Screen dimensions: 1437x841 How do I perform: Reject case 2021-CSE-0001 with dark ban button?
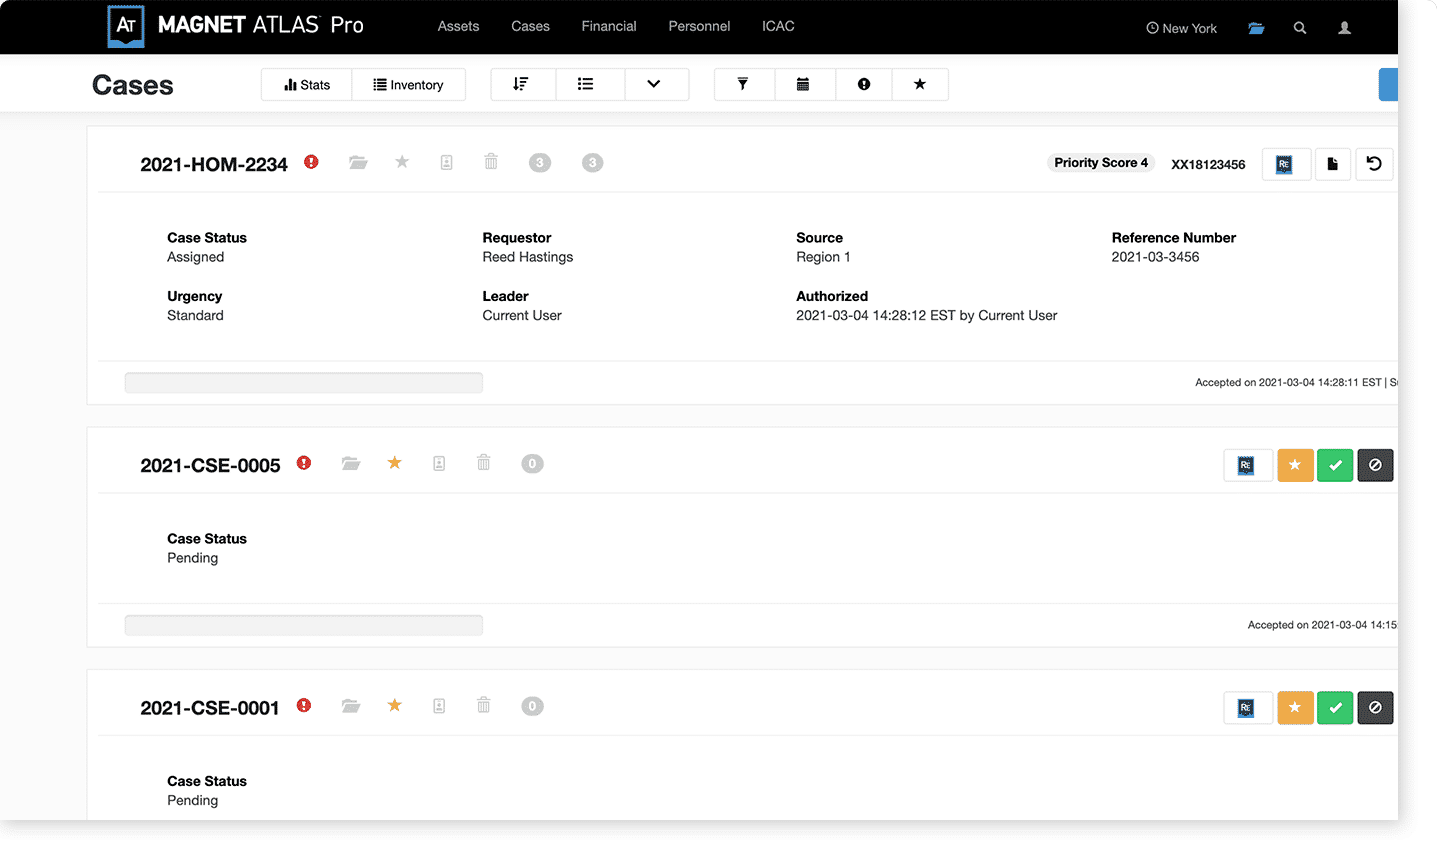[x=1375, y=708]
